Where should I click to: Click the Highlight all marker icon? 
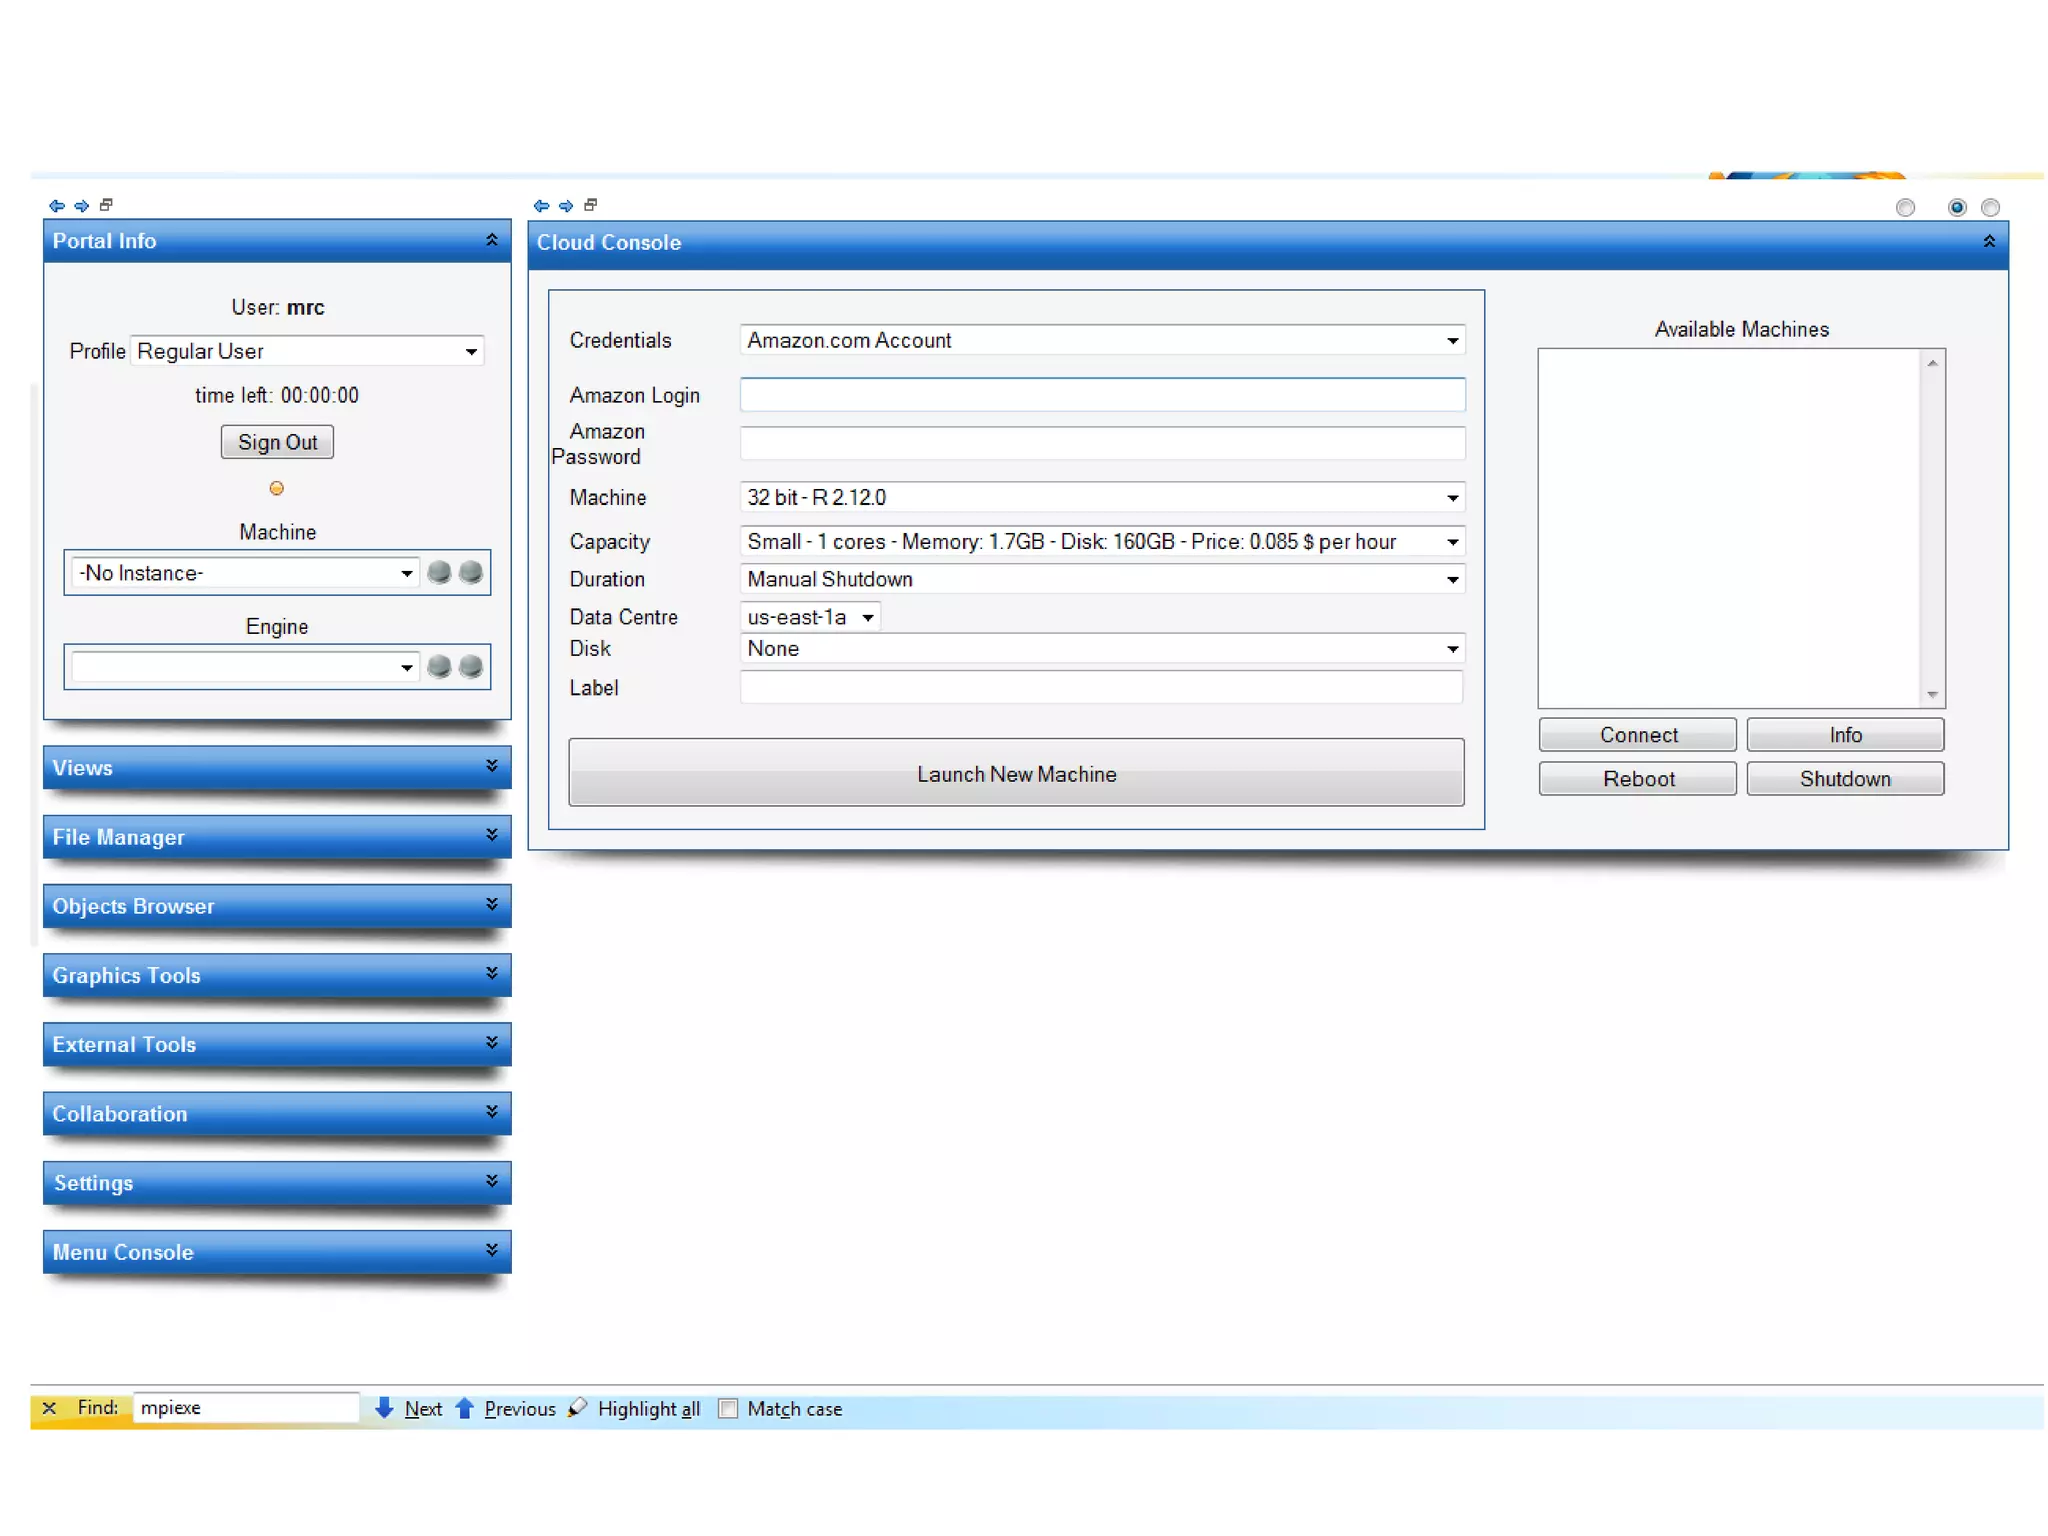coord(577,1408)
